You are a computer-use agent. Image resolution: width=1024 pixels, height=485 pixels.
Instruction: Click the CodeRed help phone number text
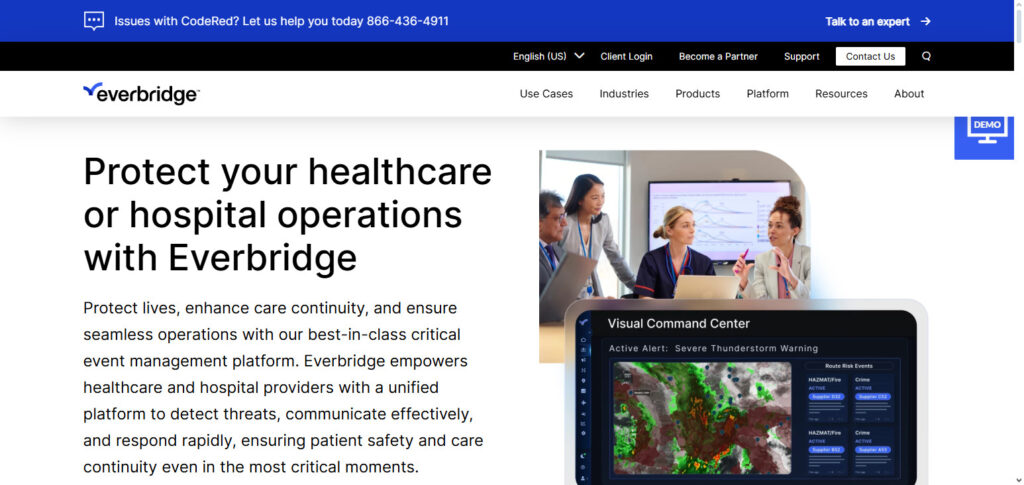coord(408,21)
